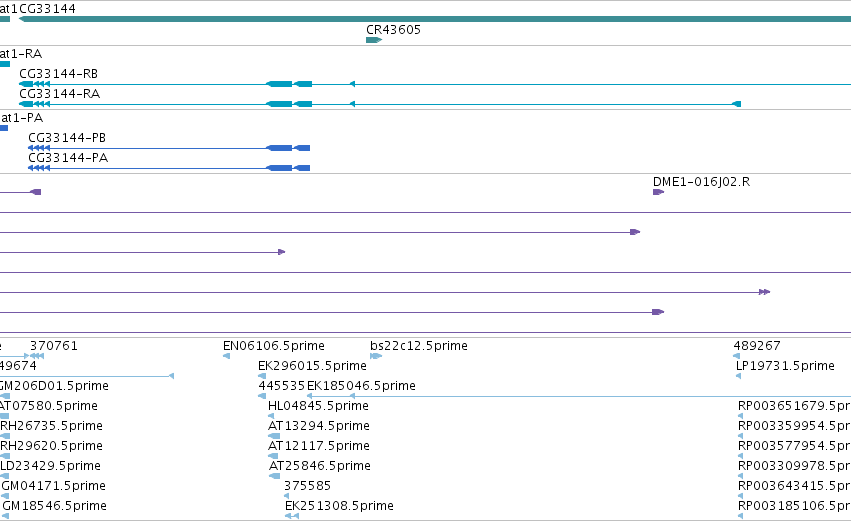Viewport: 851px width, 521px height.
Task: Open the 375585 feature label
Action: tap(308, 486)
